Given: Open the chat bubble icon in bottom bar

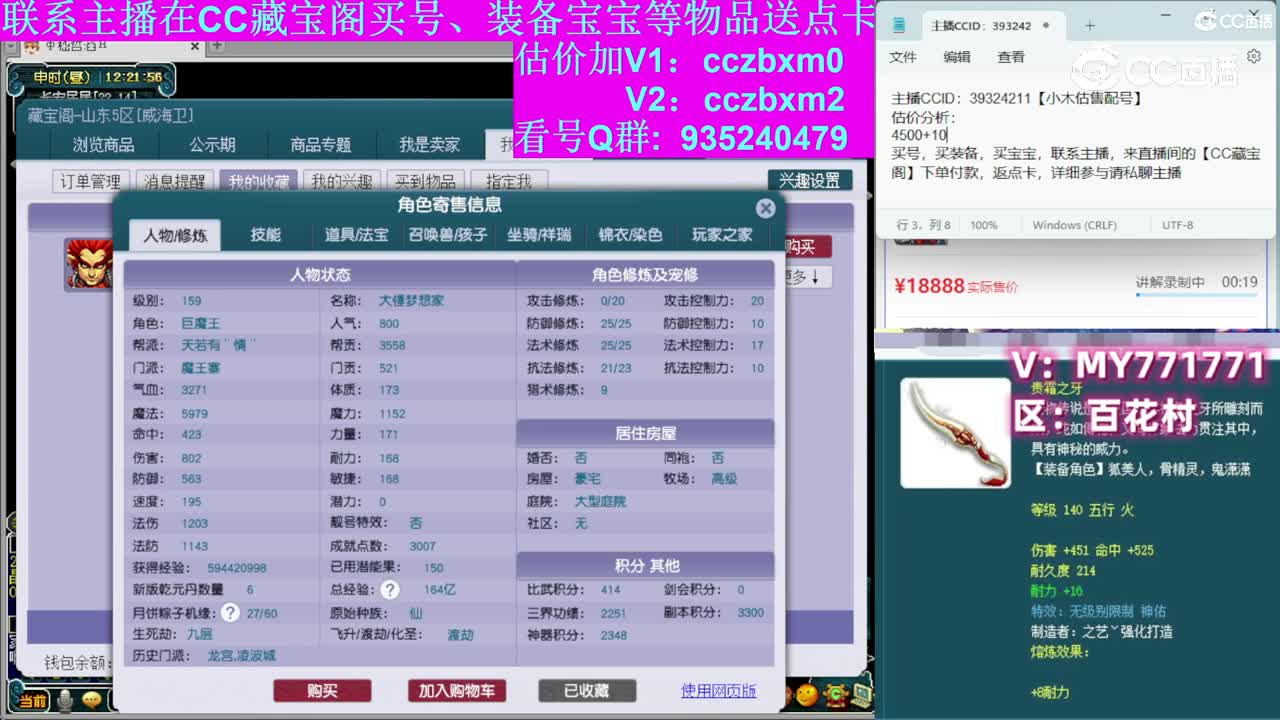Looking at the screenshot, I should [92, 701].
